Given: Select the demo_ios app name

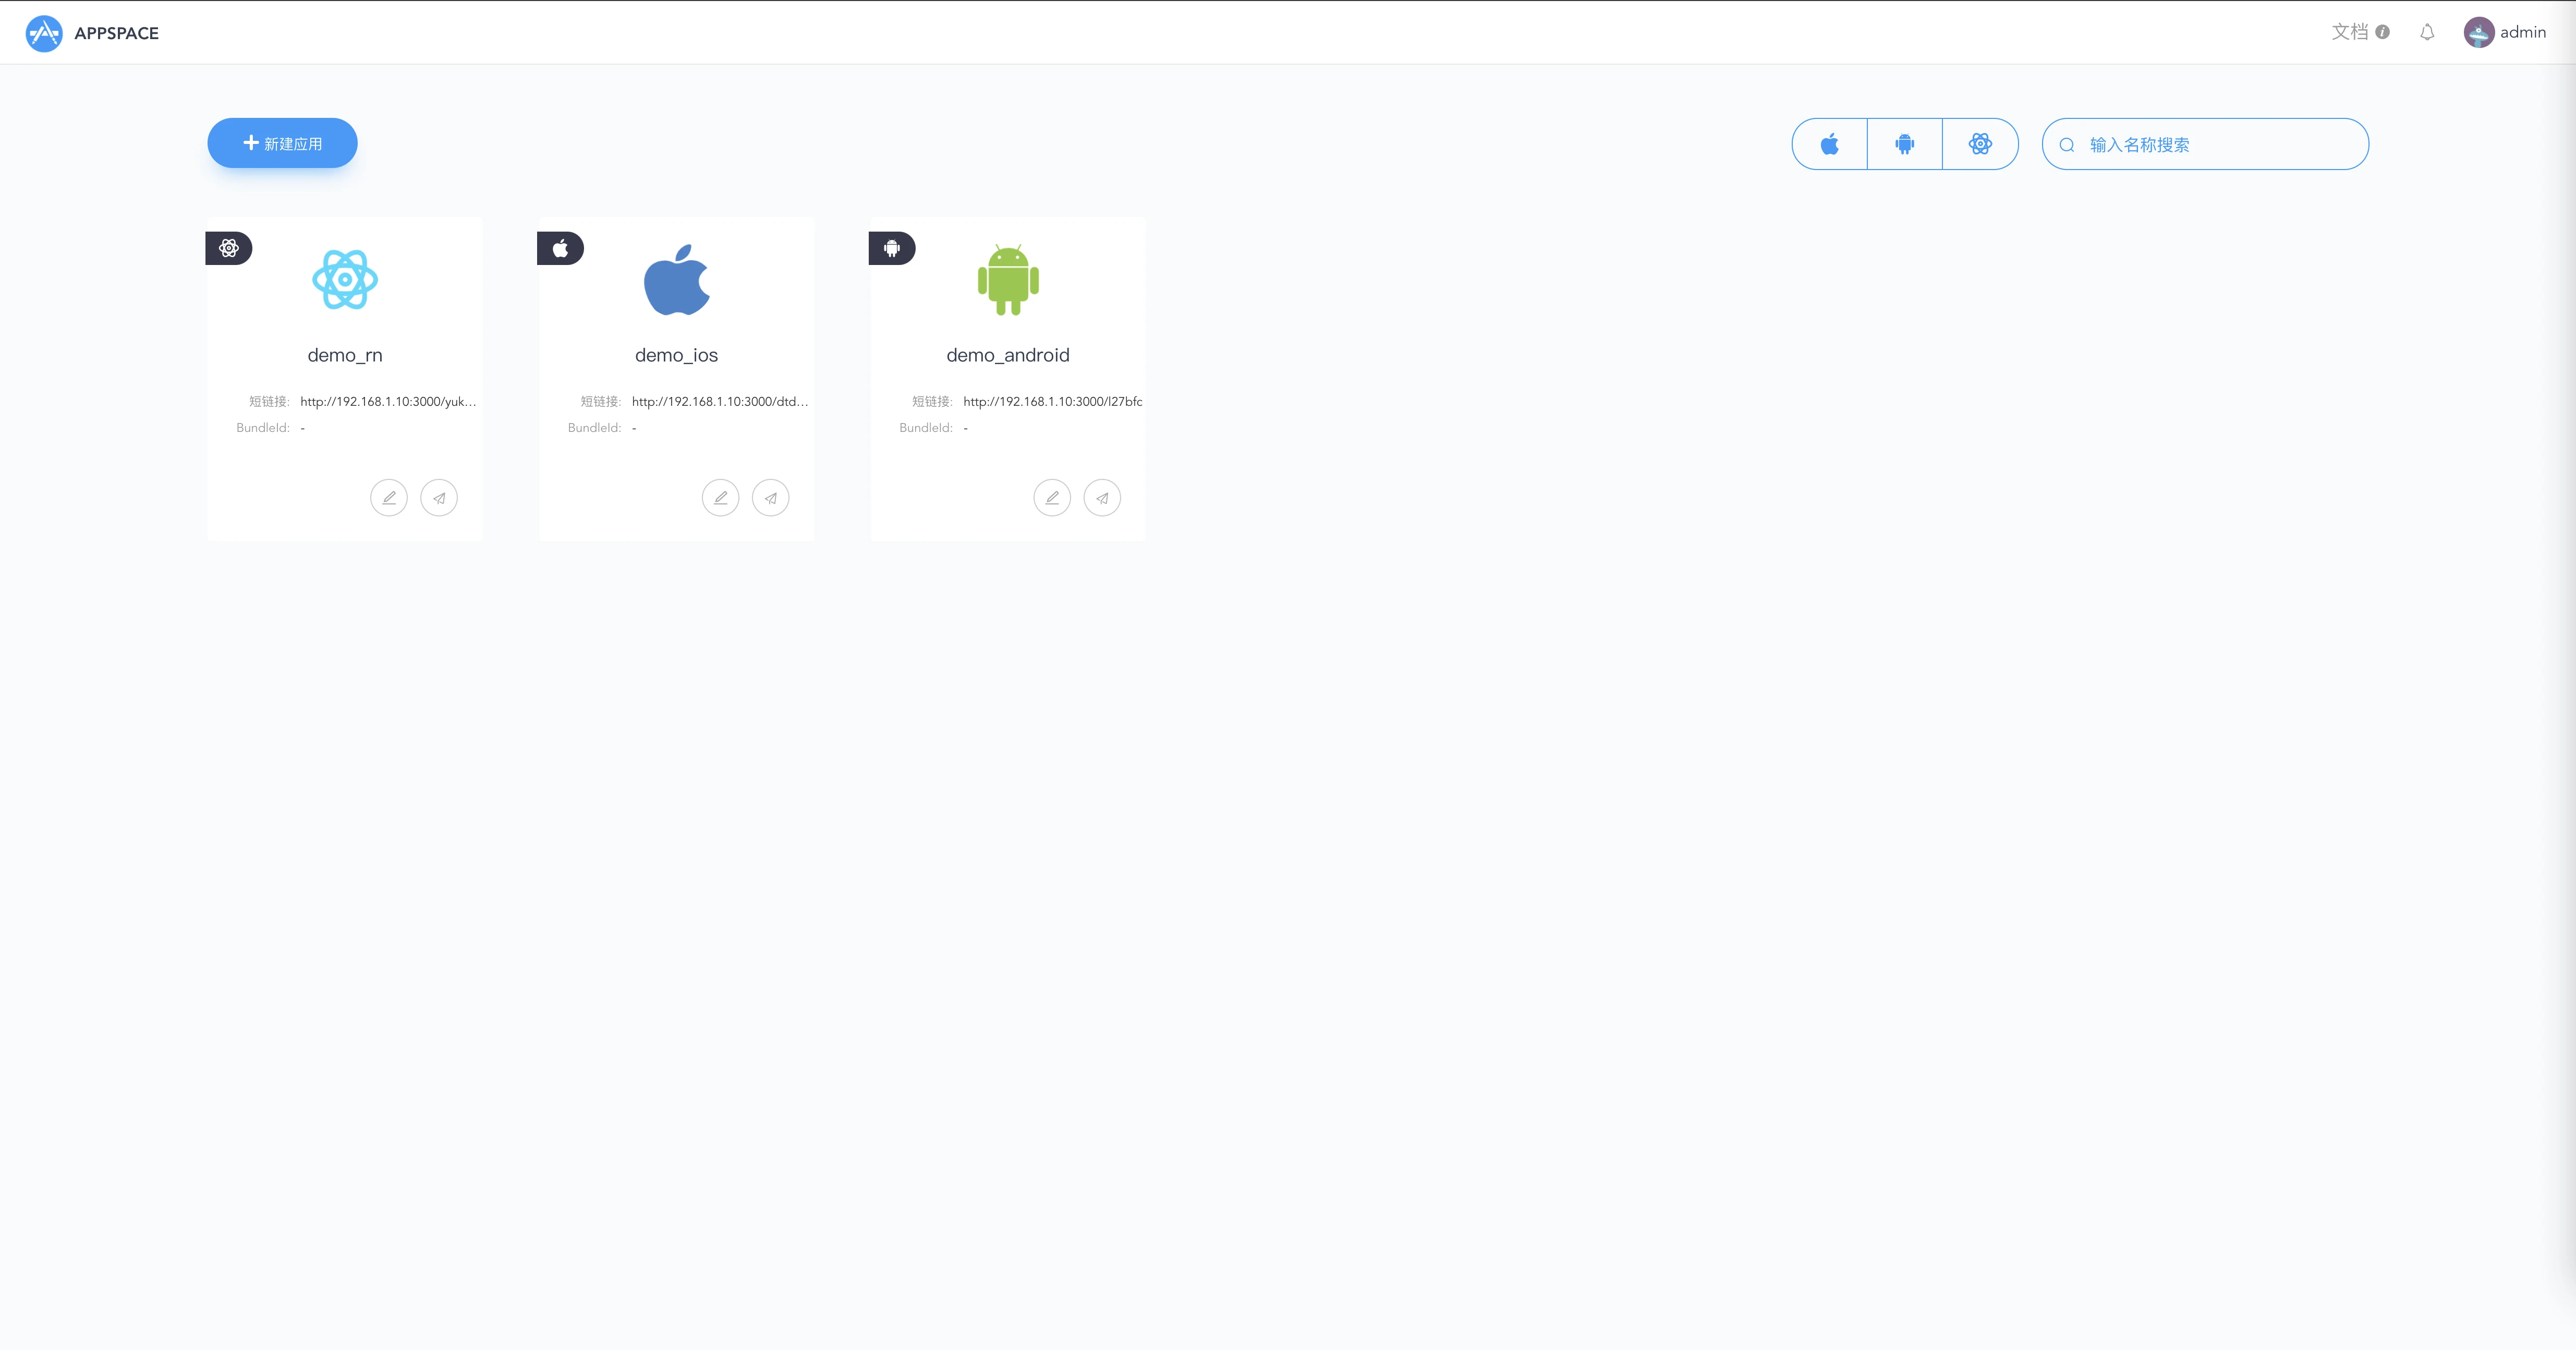Looking at the screenshot, I should (x=677, y=355).
